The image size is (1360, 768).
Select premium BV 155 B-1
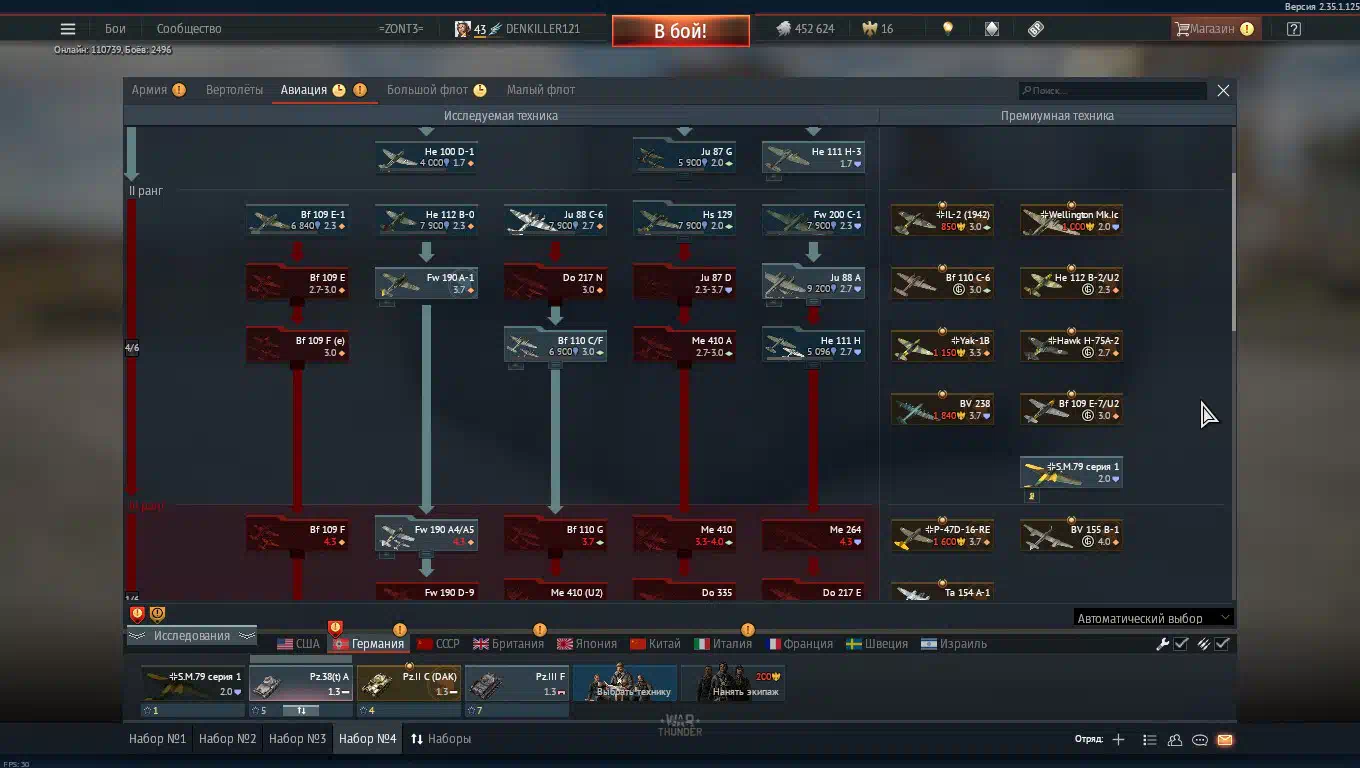pyautogui.click(x=1071, y=535)
